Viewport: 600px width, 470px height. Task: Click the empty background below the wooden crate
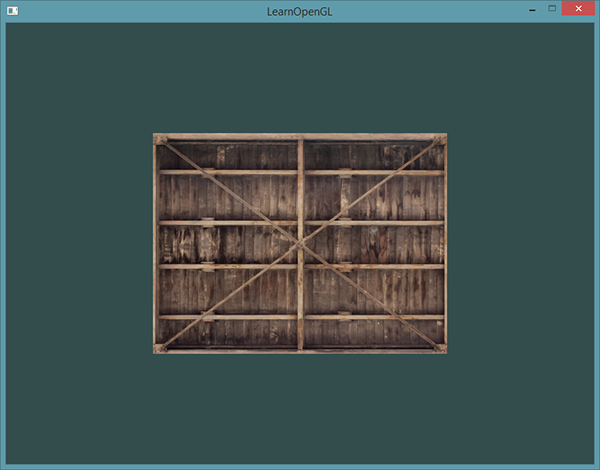(300, 408)
